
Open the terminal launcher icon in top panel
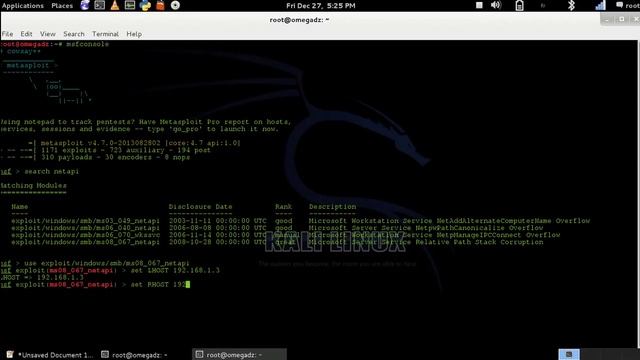pyautogui.click(x=100, y=5)
